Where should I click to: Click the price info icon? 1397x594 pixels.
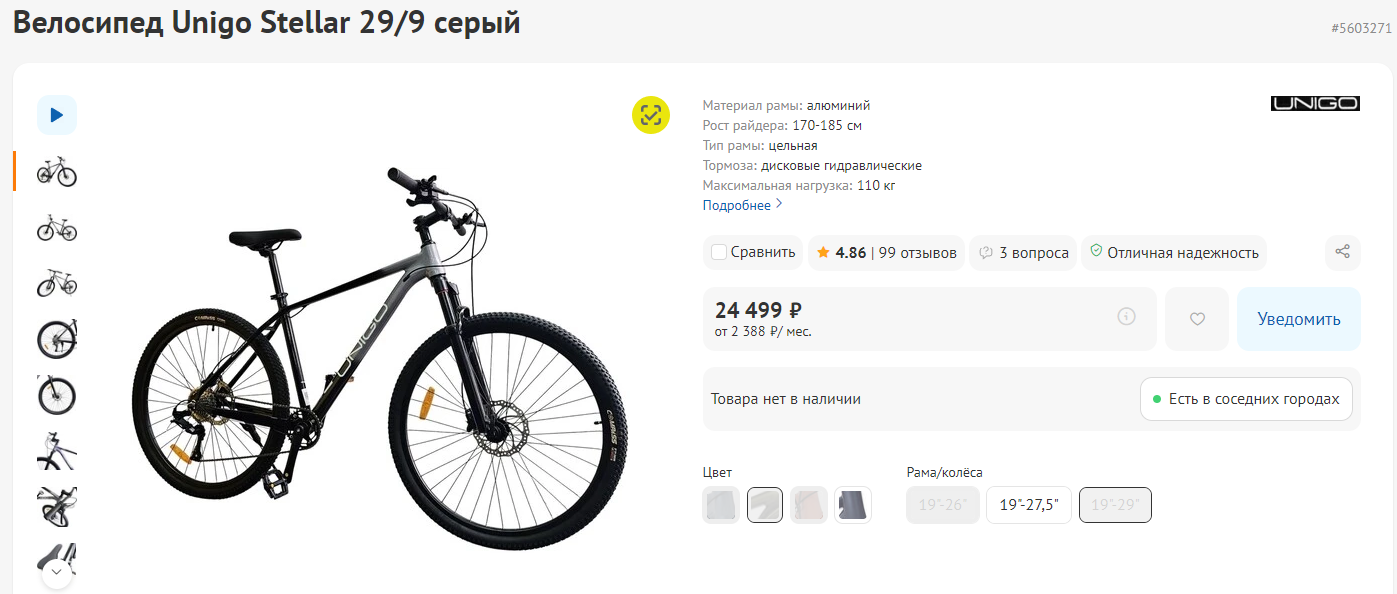pyautogui.click(x=1127, y=317)
